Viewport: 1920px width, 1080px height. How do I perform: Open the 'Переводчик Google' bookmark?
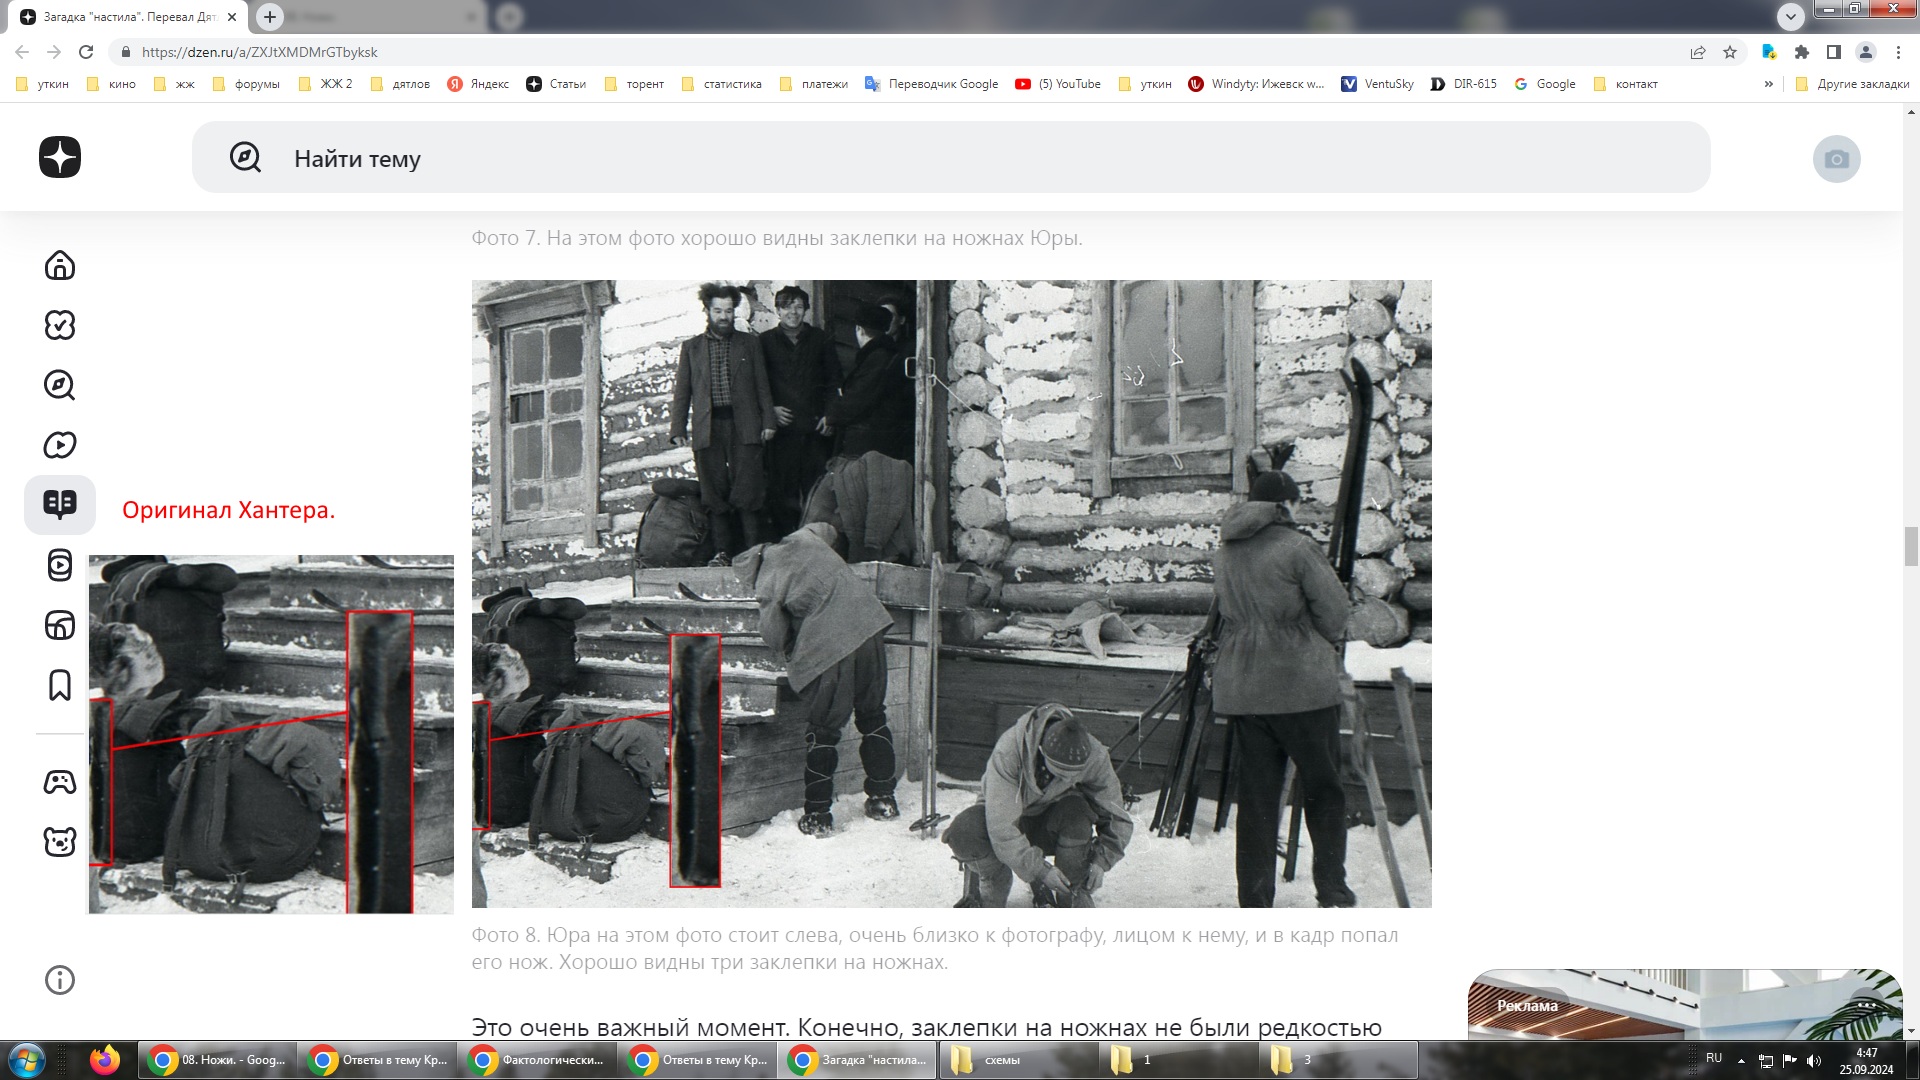[x=932, y=84]
